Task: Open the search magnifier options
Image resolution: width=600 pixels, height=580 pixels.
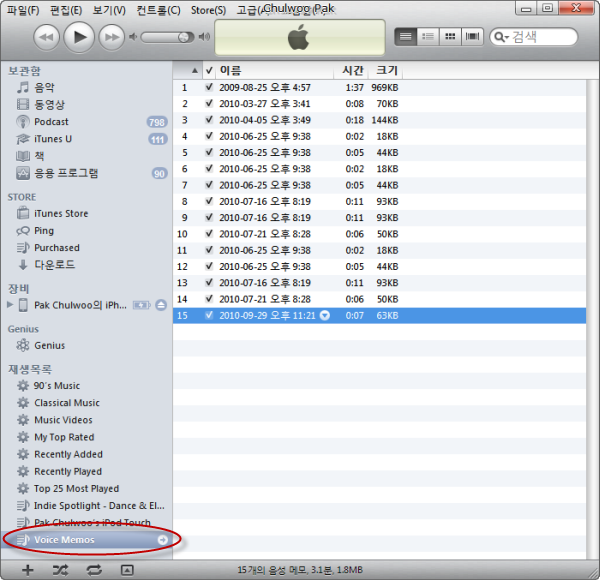Action: coord(501,37)
